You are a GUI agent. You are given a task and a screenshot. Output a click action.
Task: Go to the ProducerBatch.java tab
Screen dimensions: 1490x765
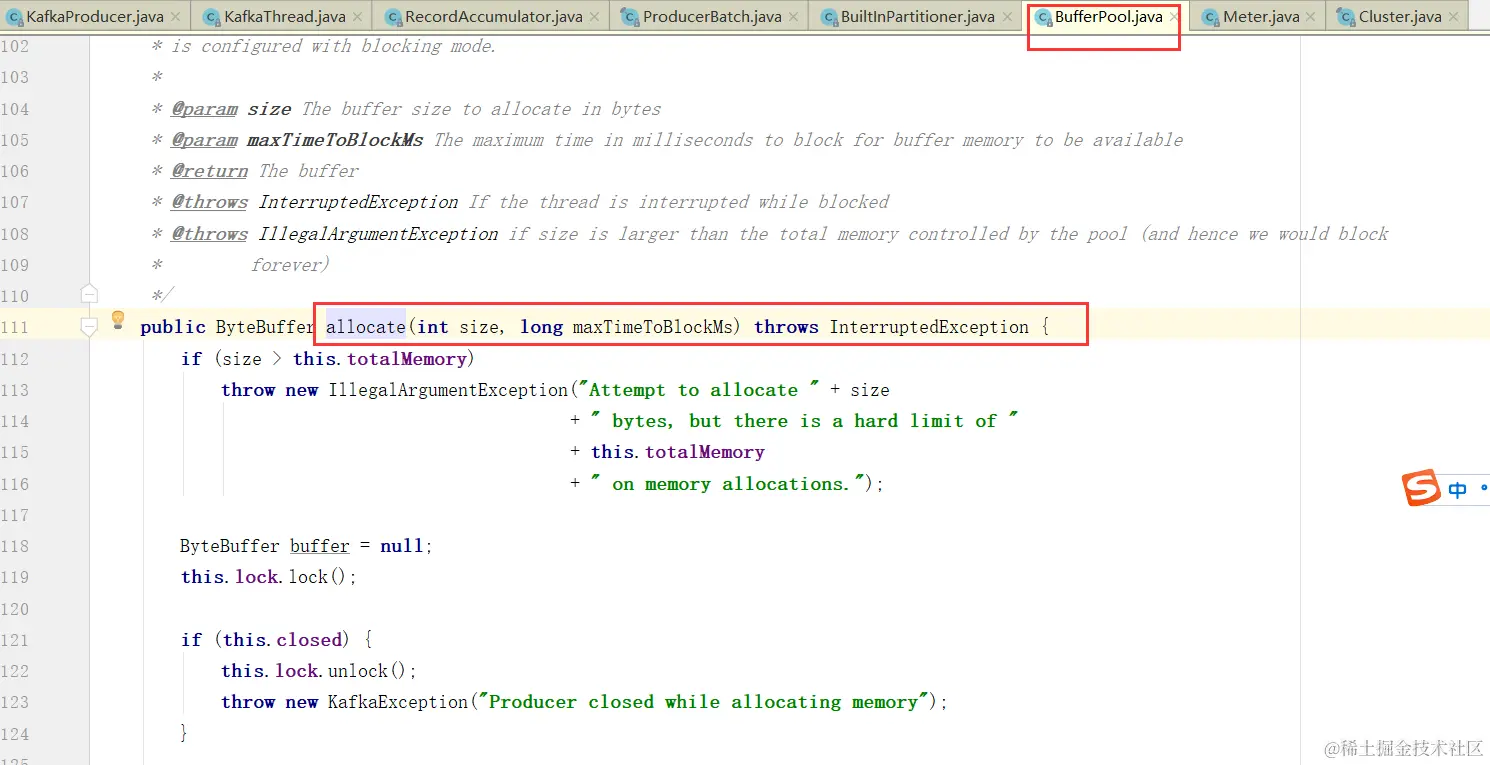pyautogui.click(x=712, y=16)
